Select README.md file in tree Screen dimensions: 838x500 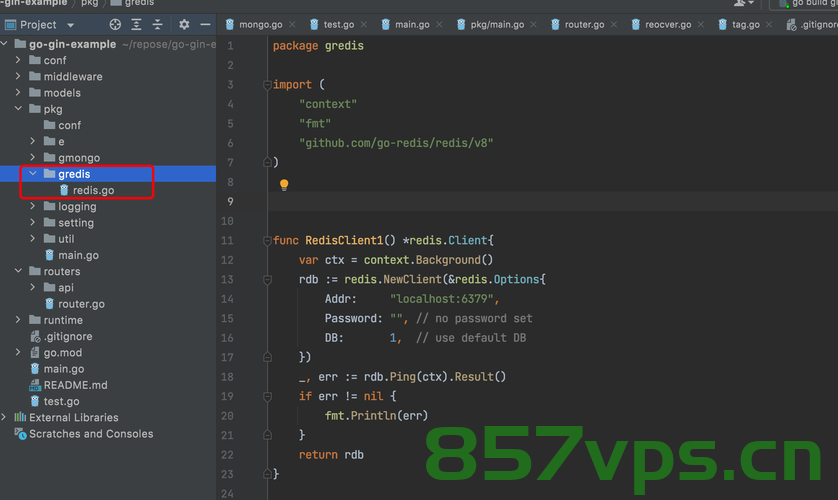pyautogui.click(x=75, y=385)
